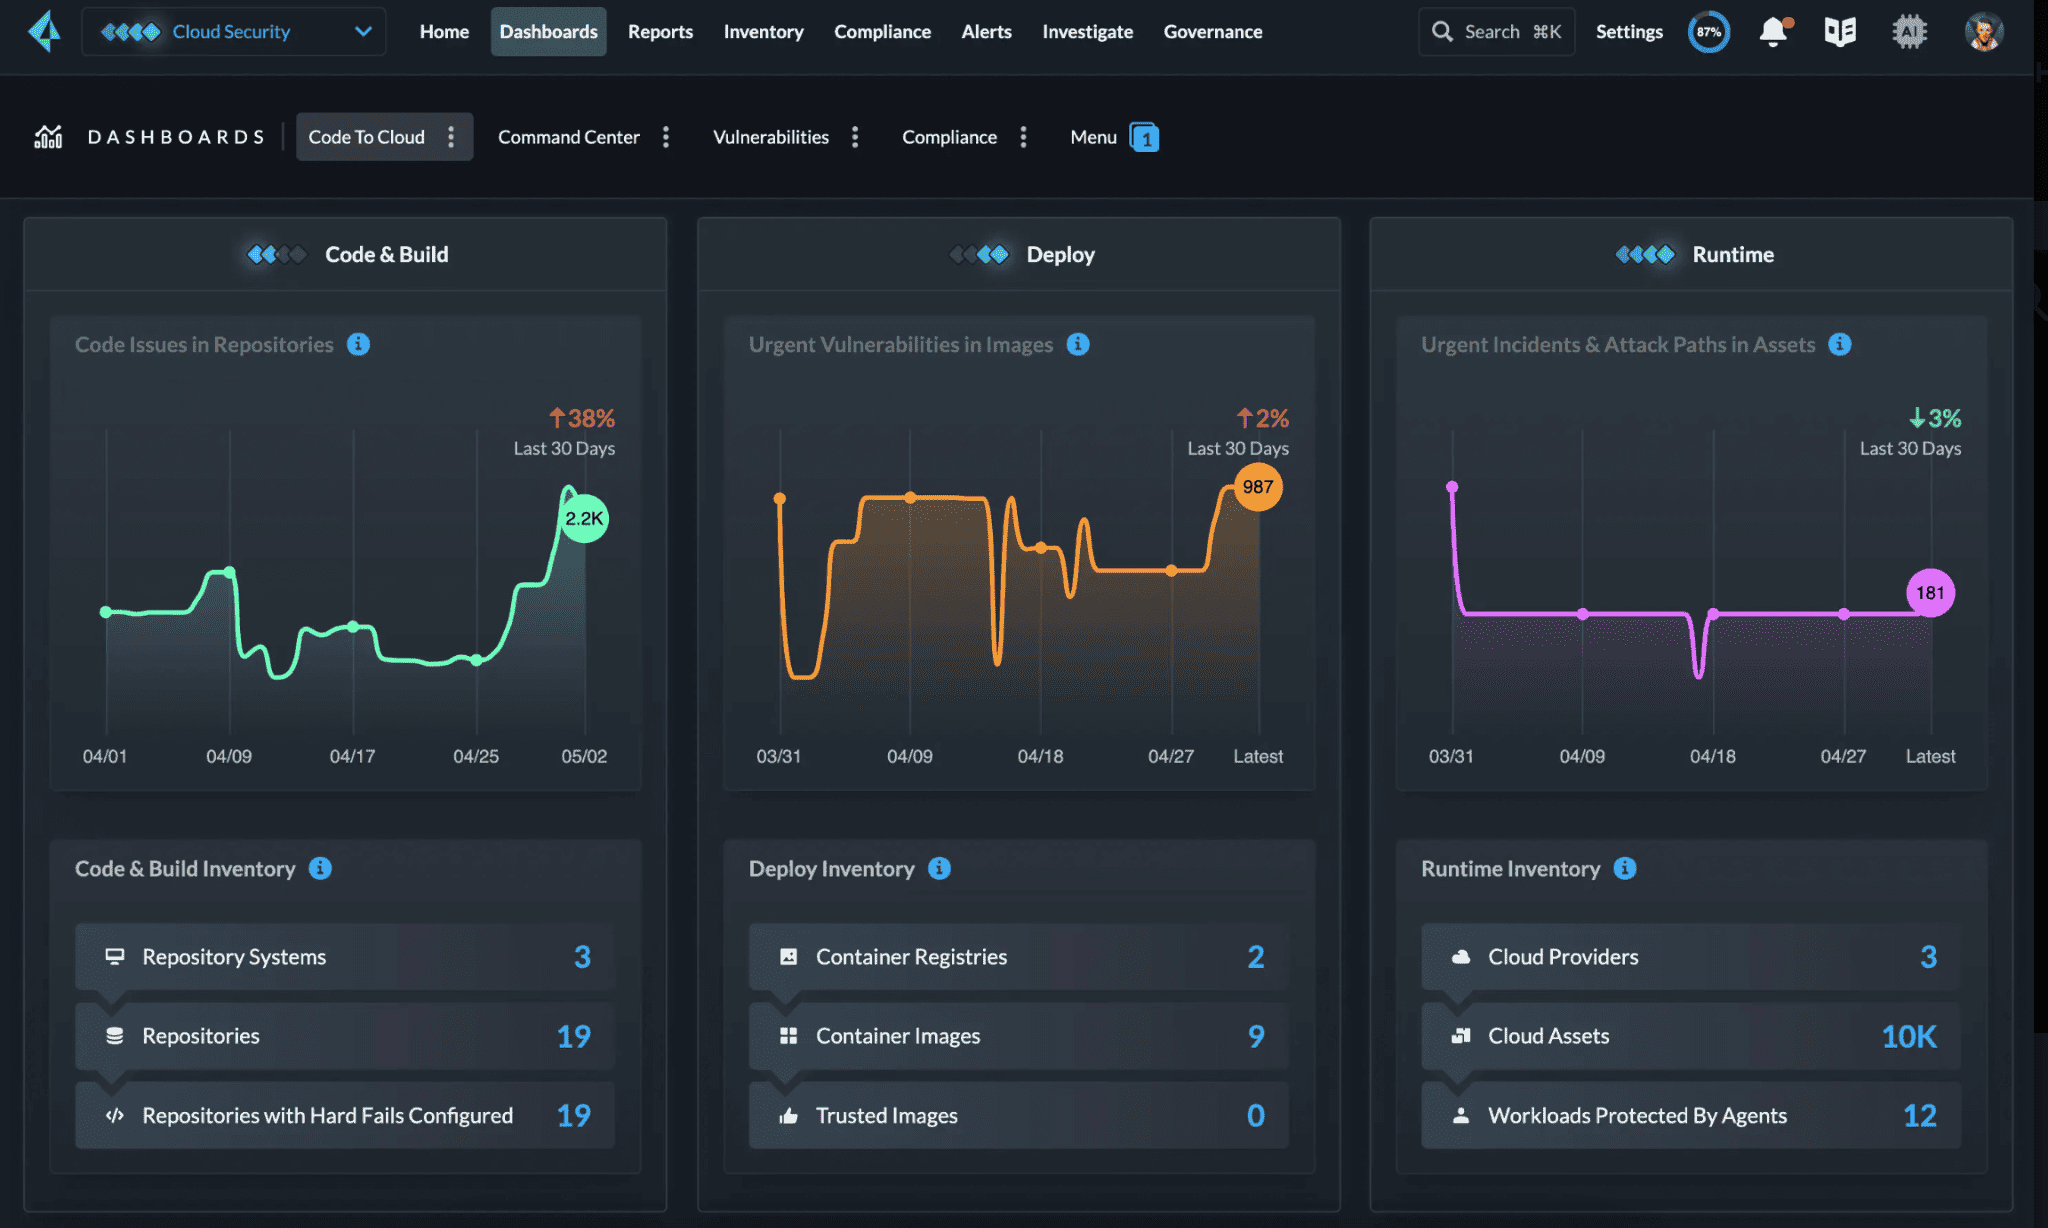Open the documentation book icon
This screenshot has width=2048, height=1228.
click(1840, 32)
